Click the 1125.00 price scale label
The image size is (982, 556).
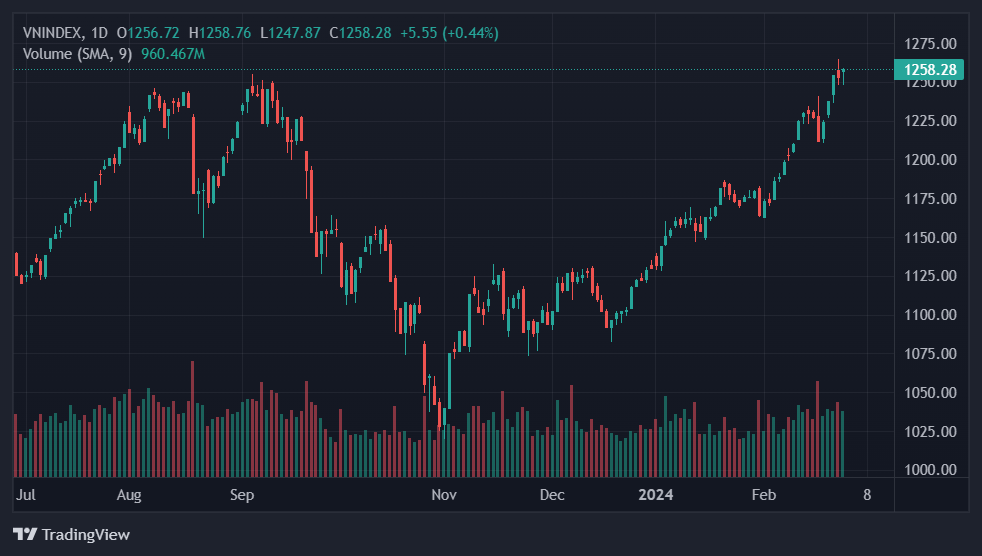click(x=931, y=275)
